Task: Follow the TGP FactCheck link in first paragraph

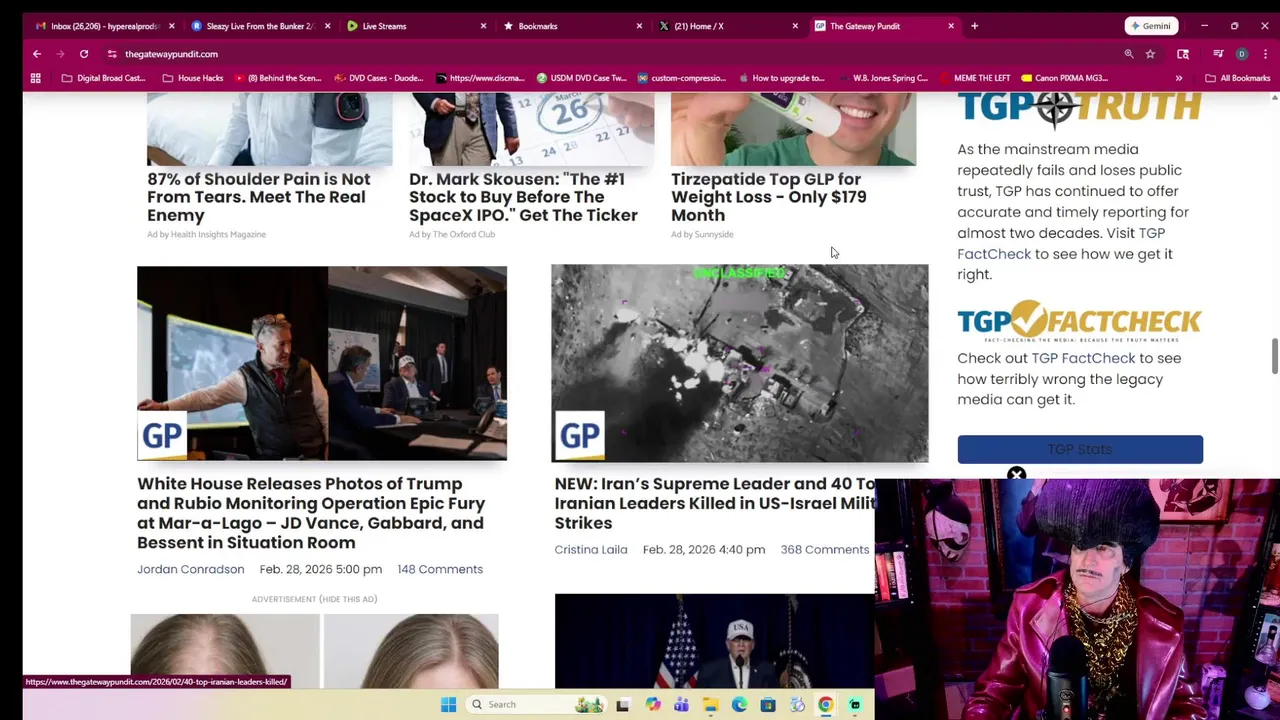Action: (1061, 243)
